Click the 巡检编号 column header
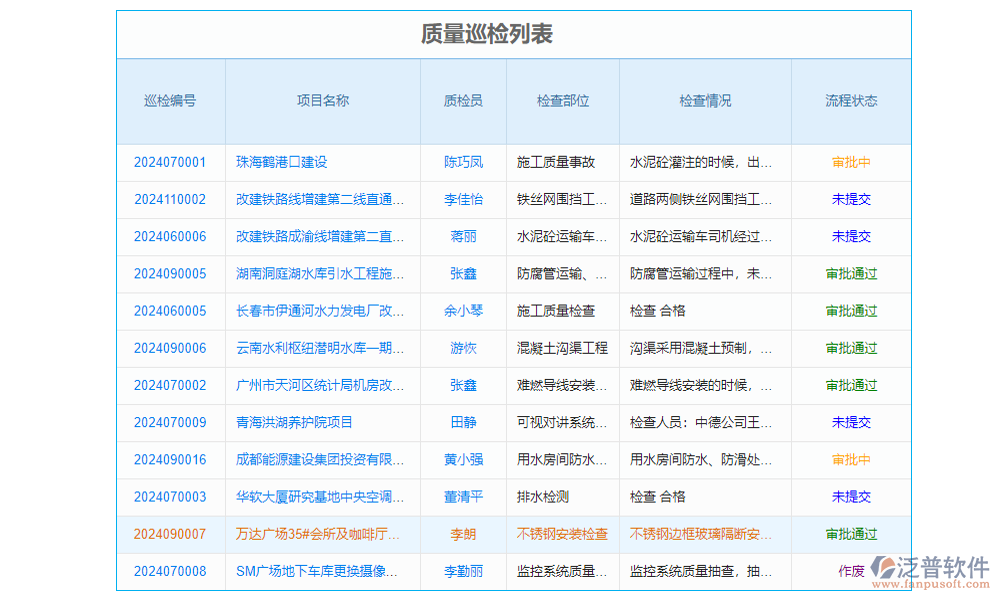Image resolution: width=1000 pixels, height=600 pixels. tap(170, 101)
